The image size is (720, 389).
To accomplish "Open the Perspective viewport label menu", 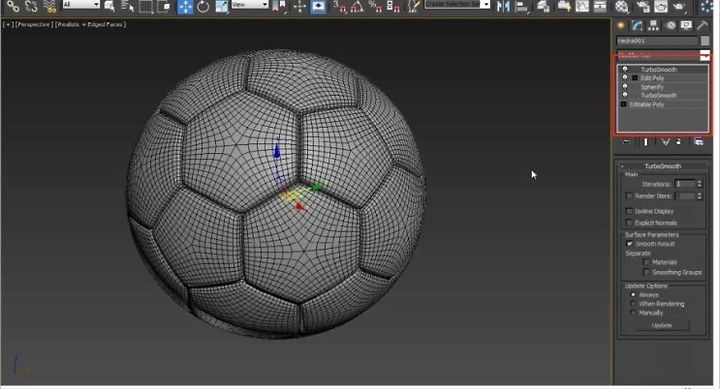I will pos(34,24).
